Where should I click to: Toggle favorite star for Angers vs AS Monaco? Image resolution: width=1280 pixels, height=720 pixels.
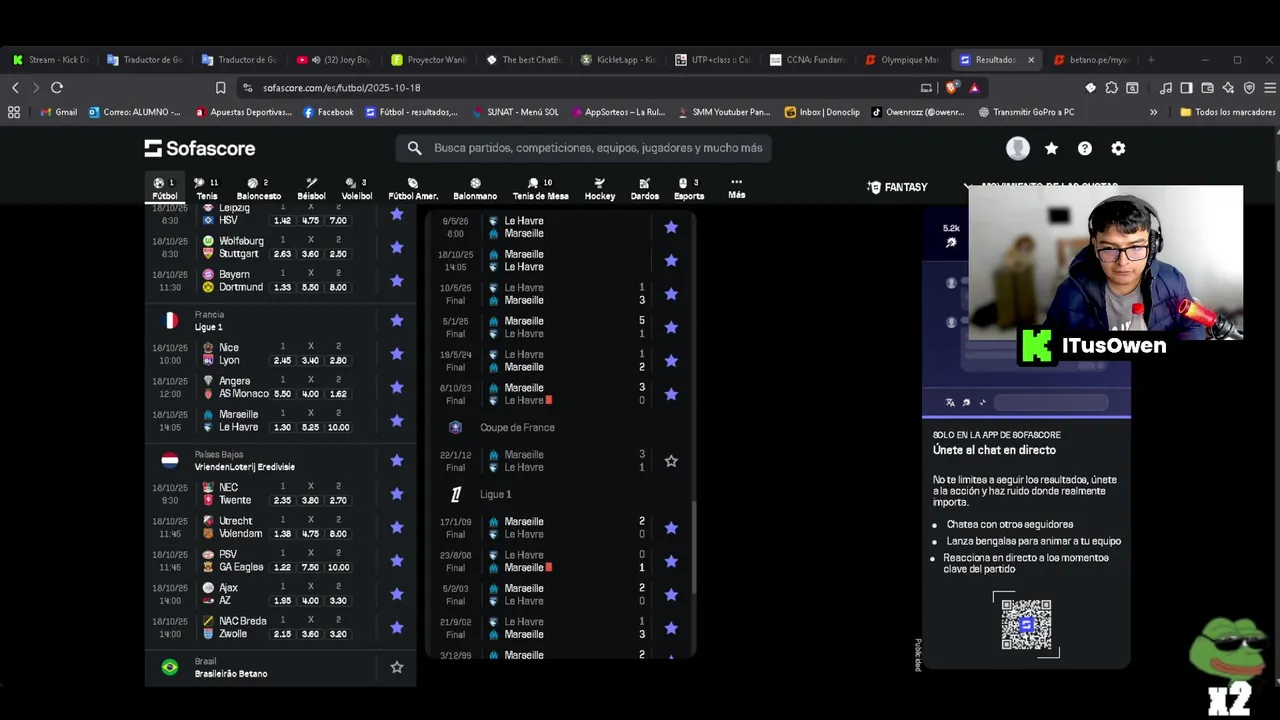pos(397,387)
